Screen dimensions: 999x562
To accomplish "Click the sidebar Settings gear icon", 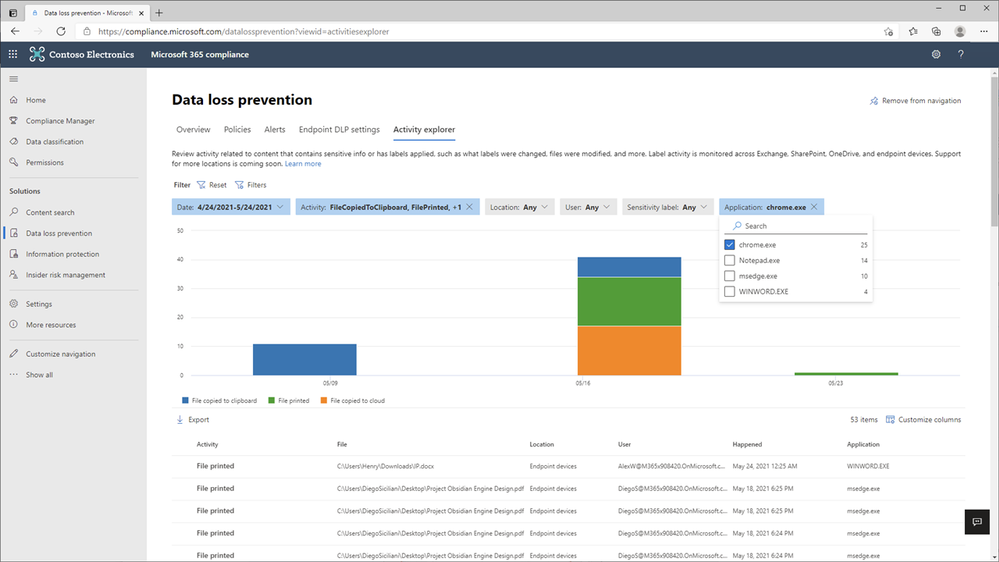I will click(14, 304).
